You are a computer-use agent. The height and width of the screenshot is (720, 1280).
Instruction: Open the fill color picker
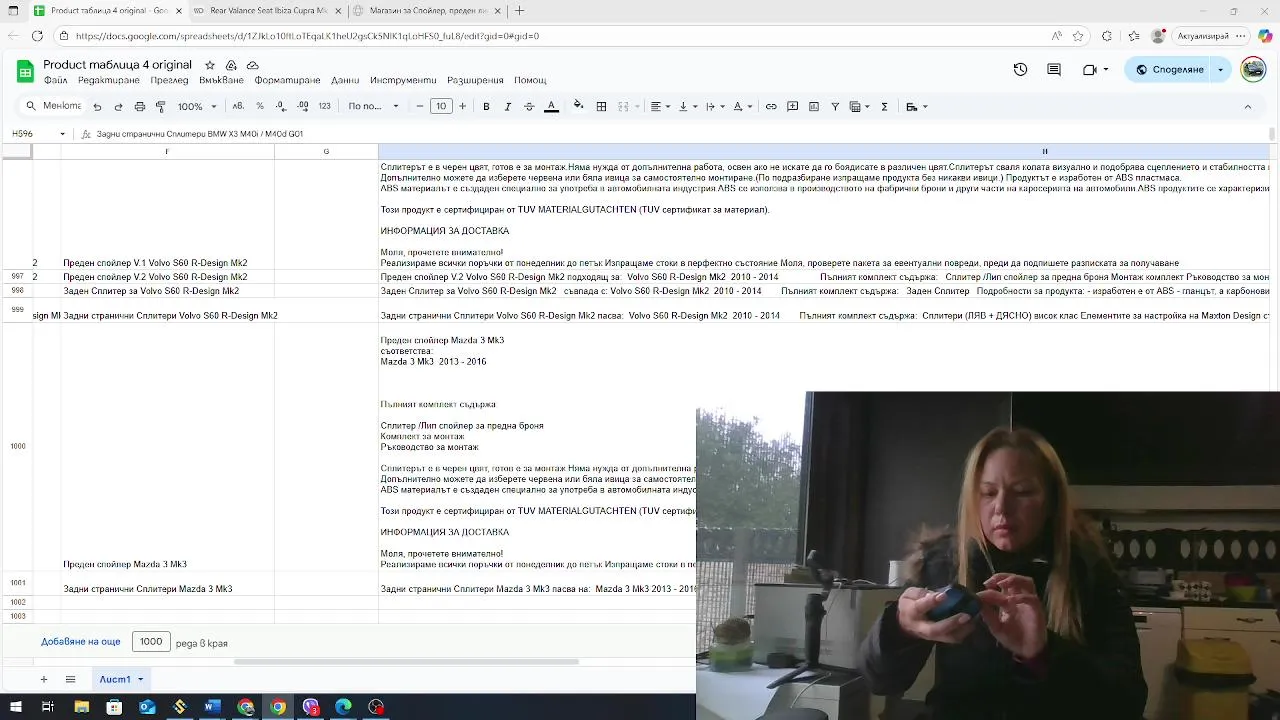point(578,106)
